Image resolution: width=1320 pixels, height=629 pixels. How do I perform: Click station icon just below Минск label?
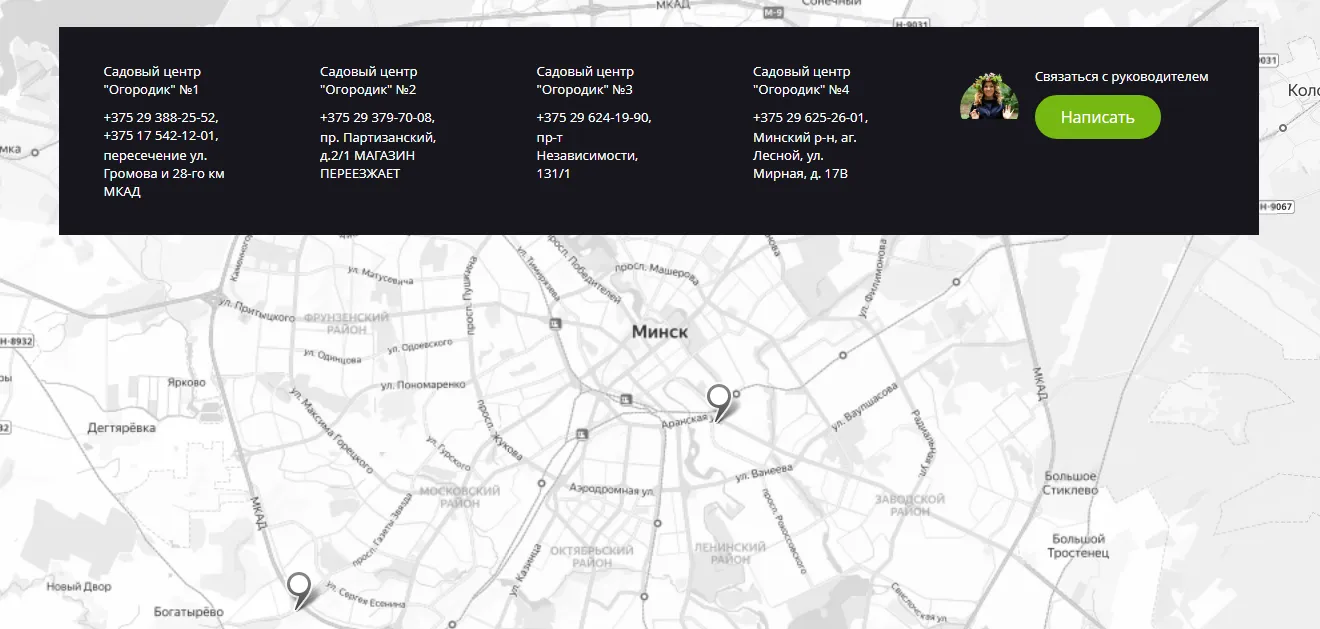[626, 399]
